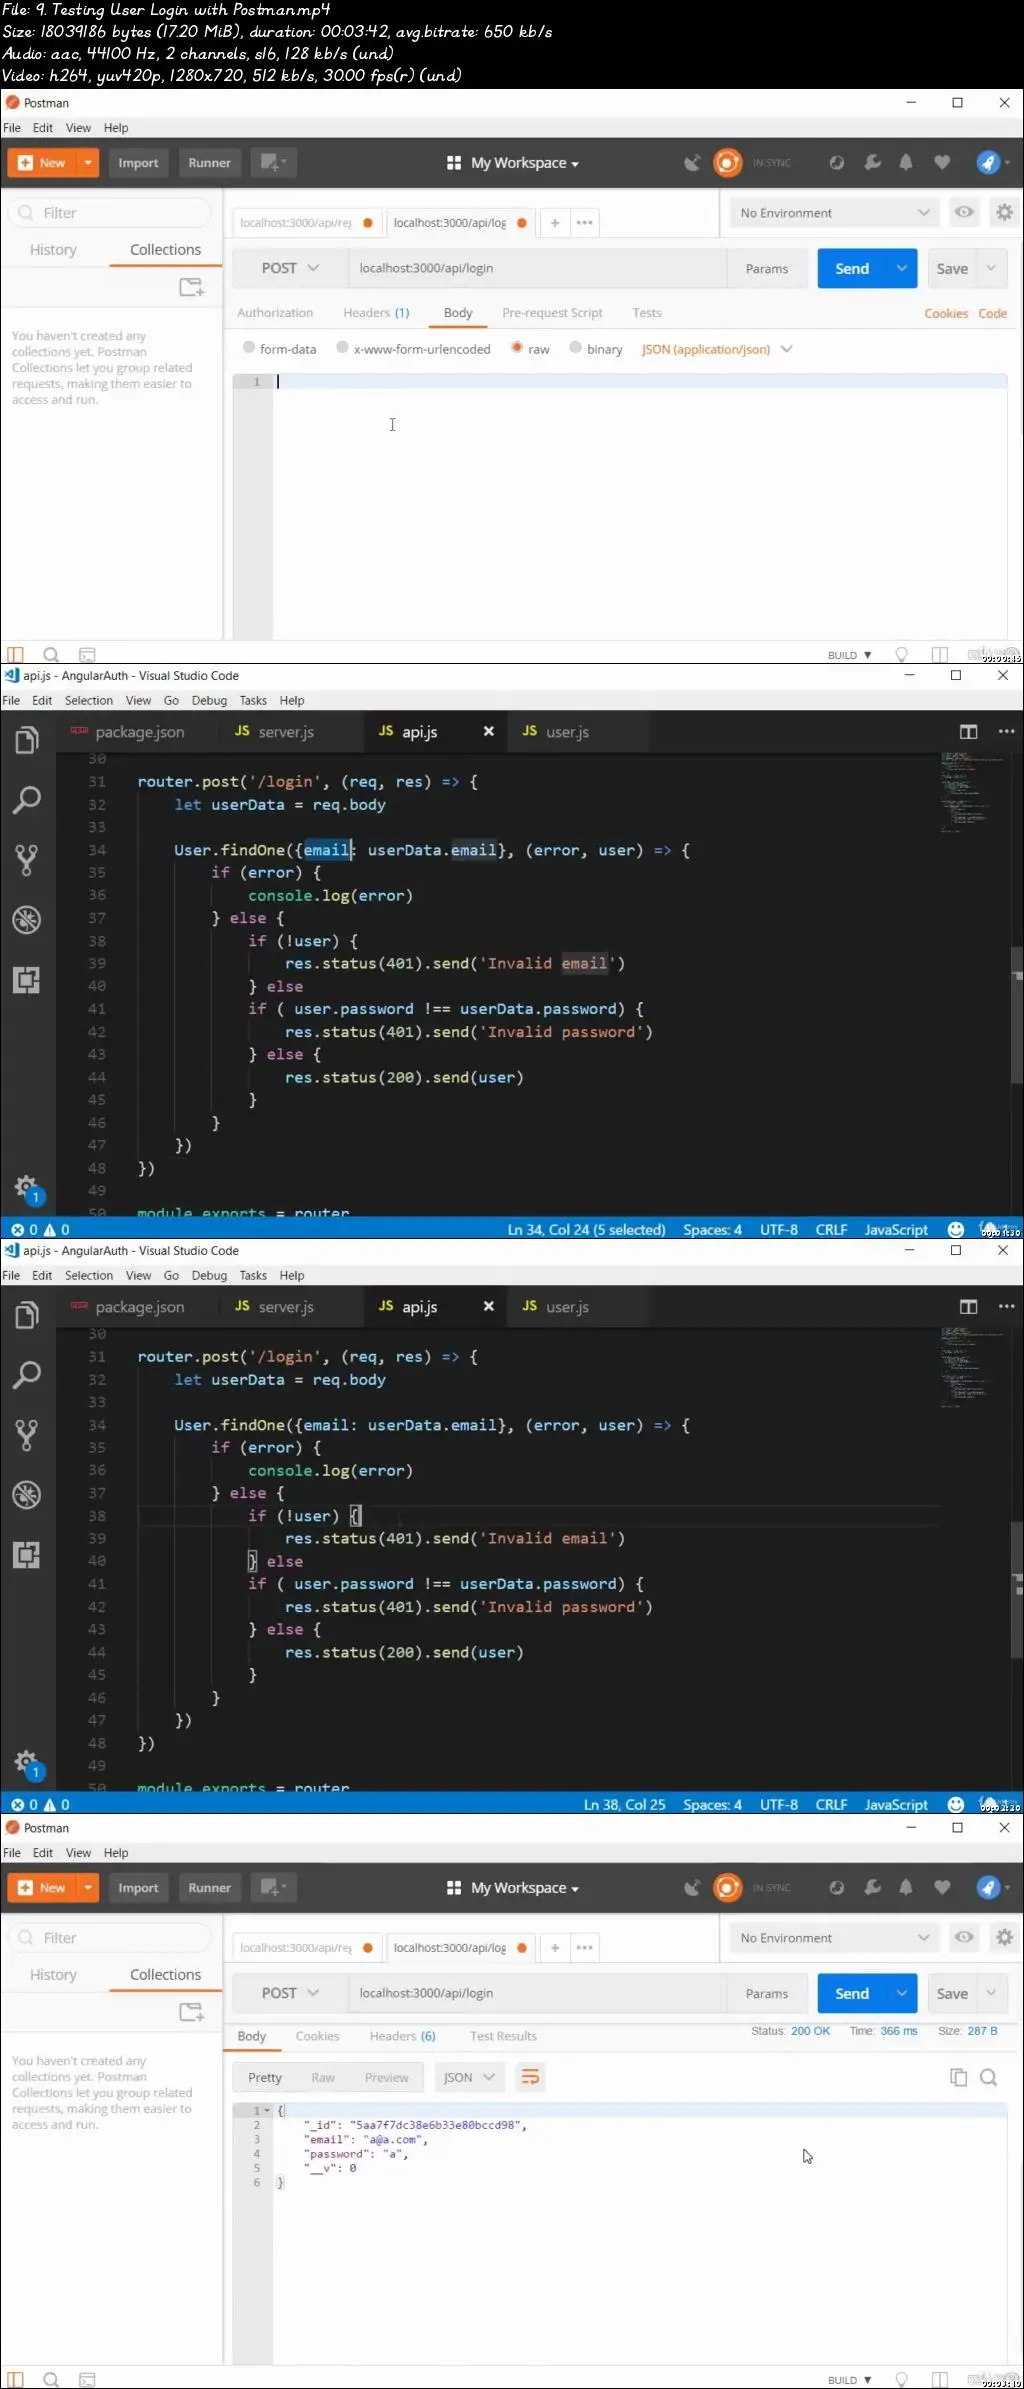Image resolution: width=1024 pixels, height=2389 pixels.
Task: Switch to History tab in top Postman sidebar
Action: (53, 250)
